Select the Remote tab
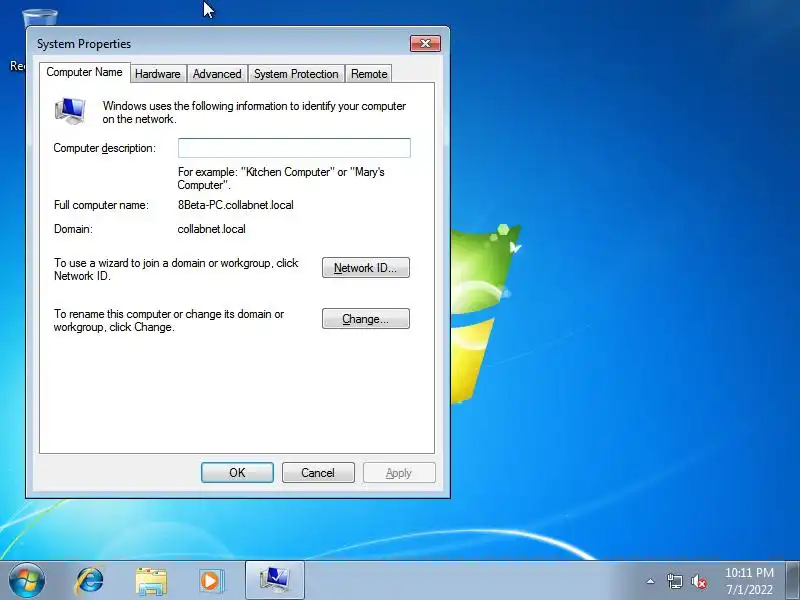Image resolution: width=800 pixels, height=600 pixels. pos(369,74)
